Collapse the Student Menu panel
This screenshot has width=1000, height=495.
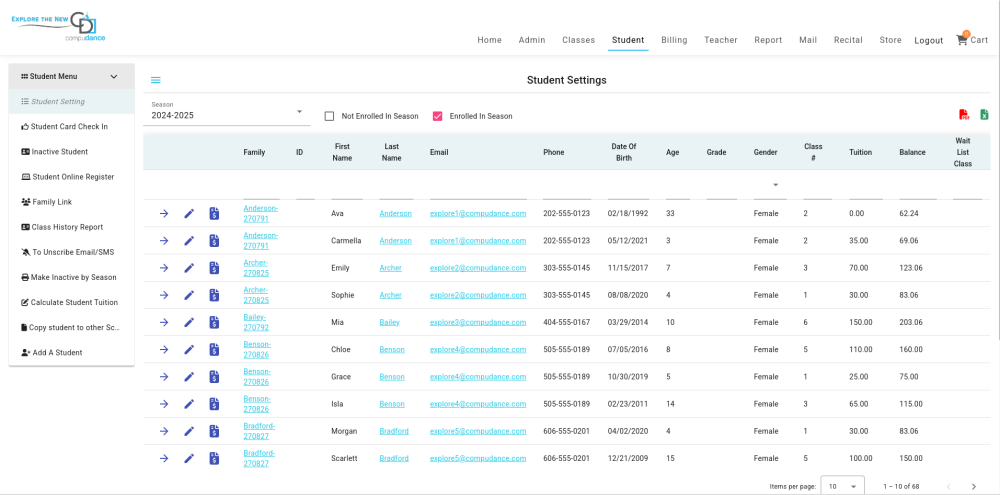coord(114,77)
